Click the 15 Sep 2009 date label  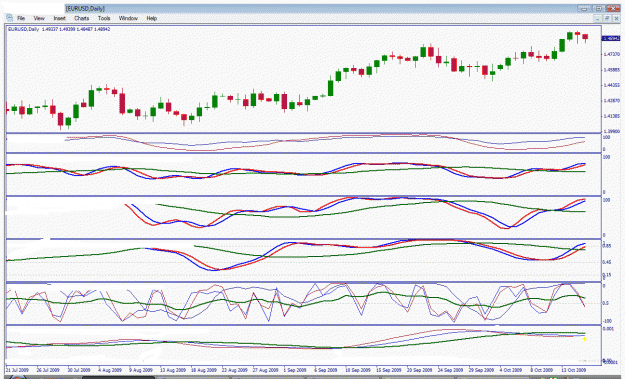pos(389,370)
